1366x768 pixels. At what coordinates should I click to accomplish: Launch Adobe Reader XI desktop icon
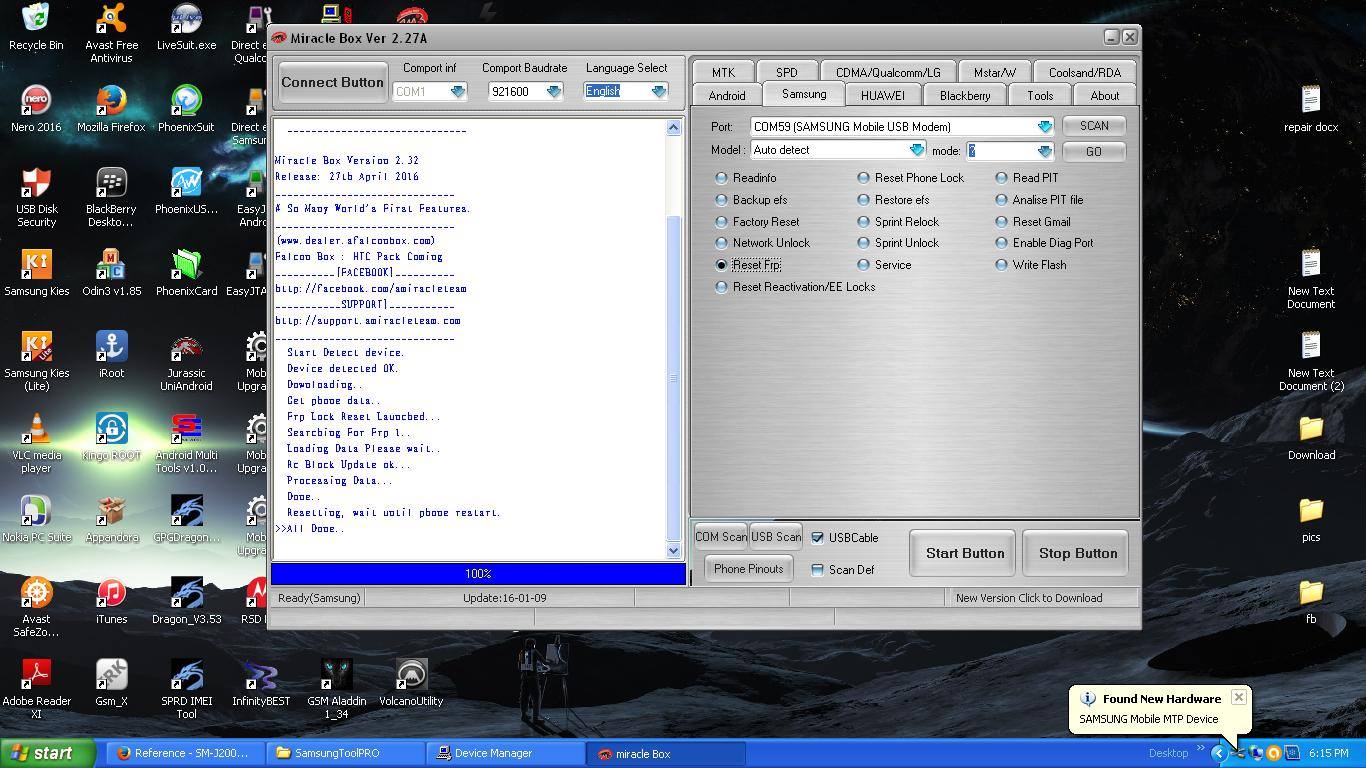point(36,689)
